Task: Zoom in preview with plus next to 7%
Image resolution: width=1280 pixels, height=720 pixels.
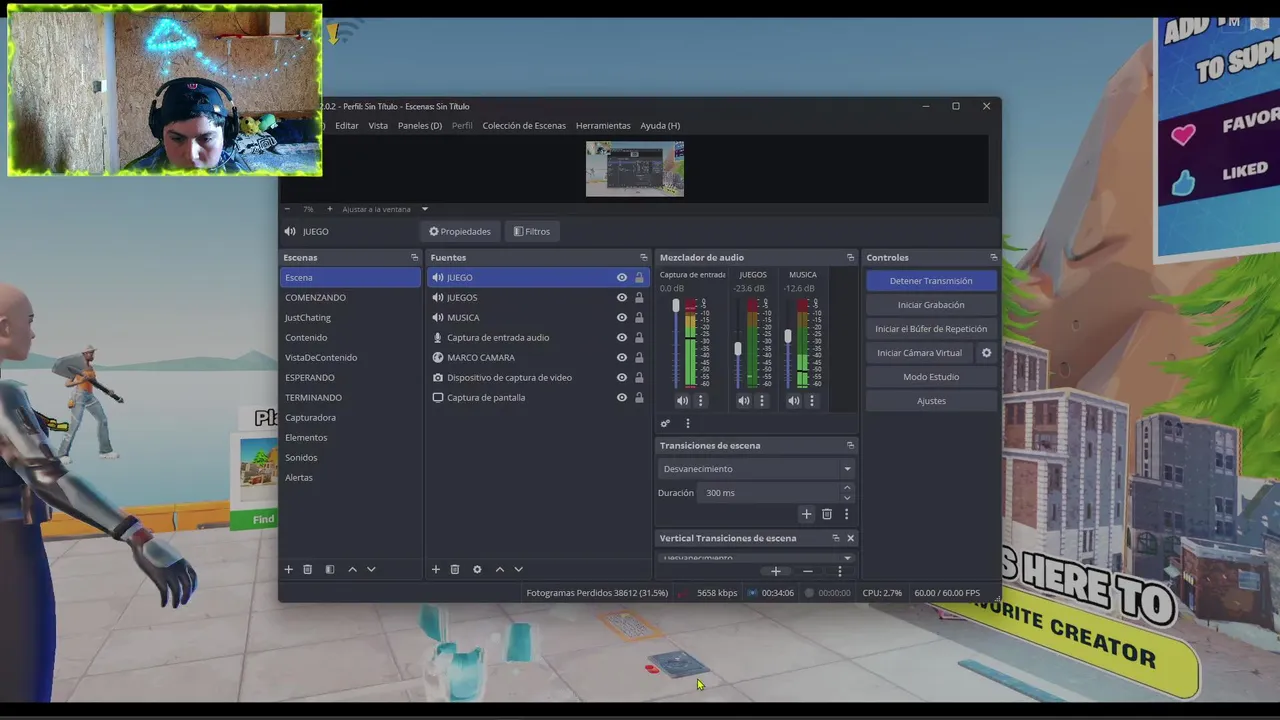Action: tap(329, 209)
